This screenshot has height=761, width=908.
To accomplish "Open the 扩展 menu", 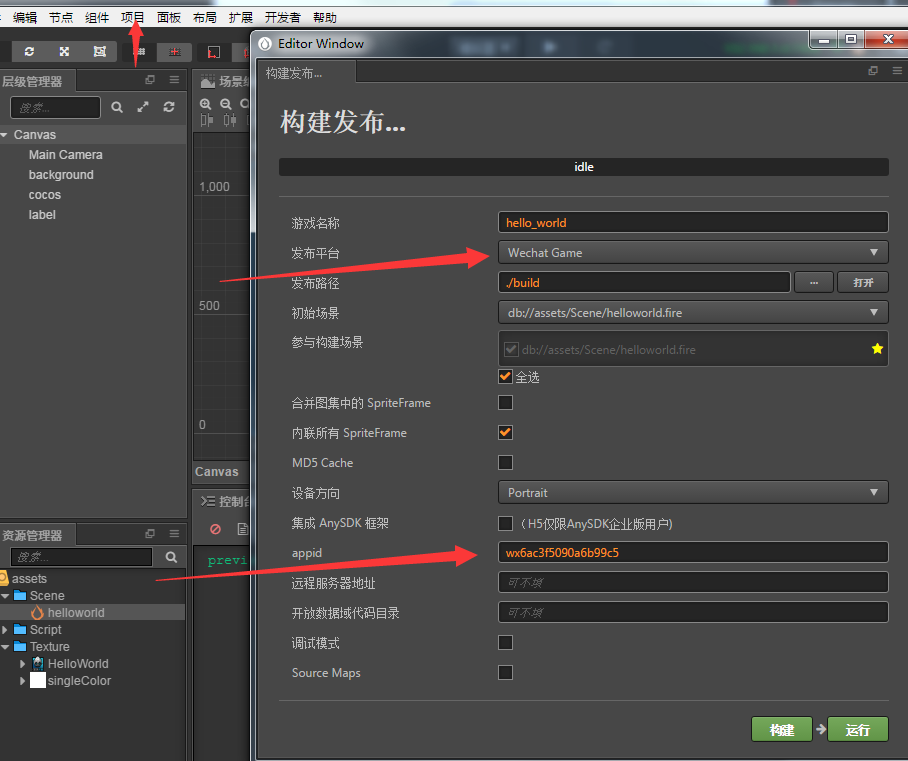I will (x=240, y=18).
